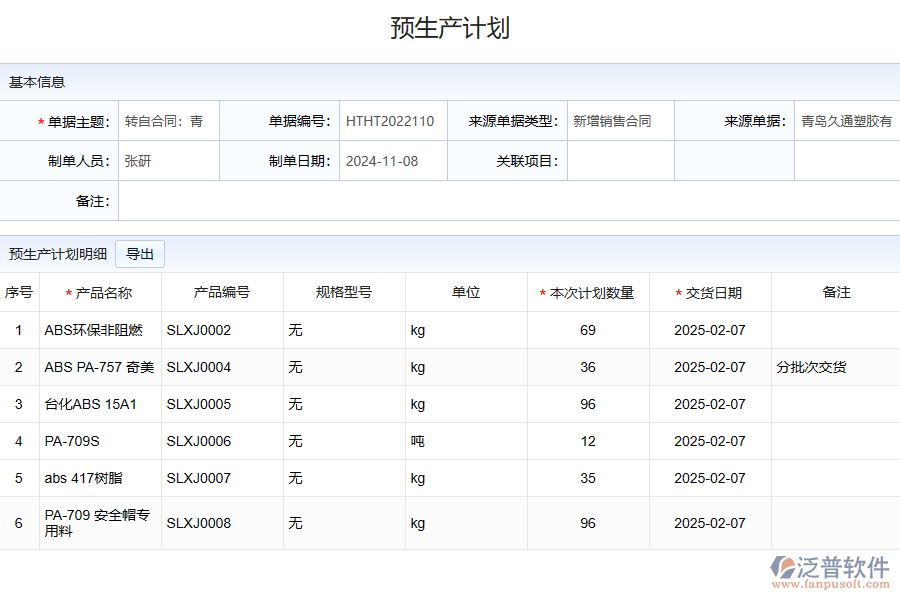This screenshot has height=600, width=900.
Task: Select the planned quantity 35 for abs 417树脂
Action: pos(588,478)
